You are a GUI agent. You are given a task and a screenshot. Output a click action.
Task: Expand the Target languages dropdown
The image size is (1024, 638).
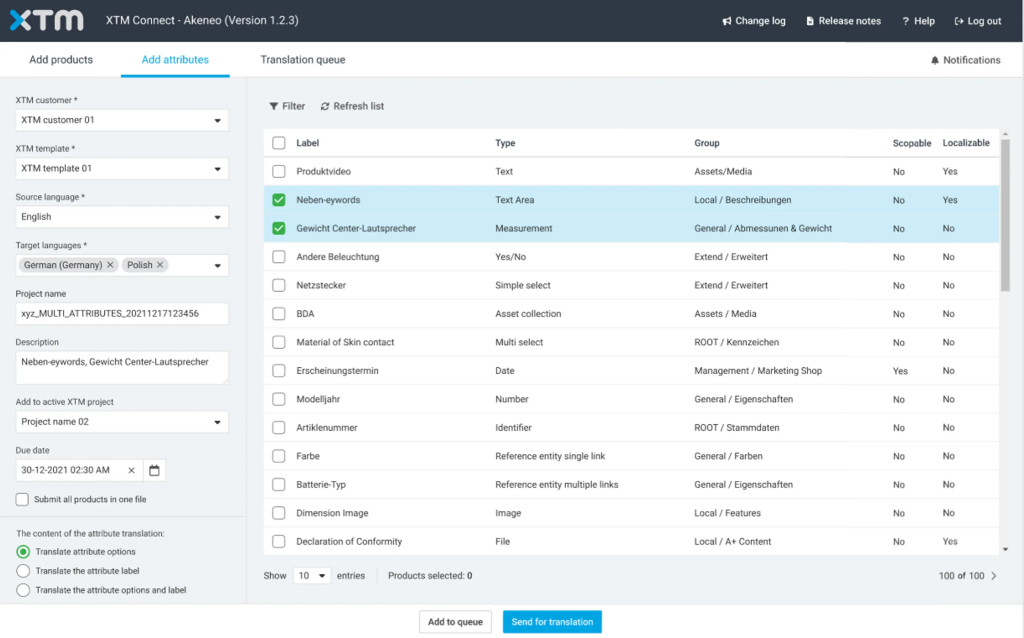point(217,265)
